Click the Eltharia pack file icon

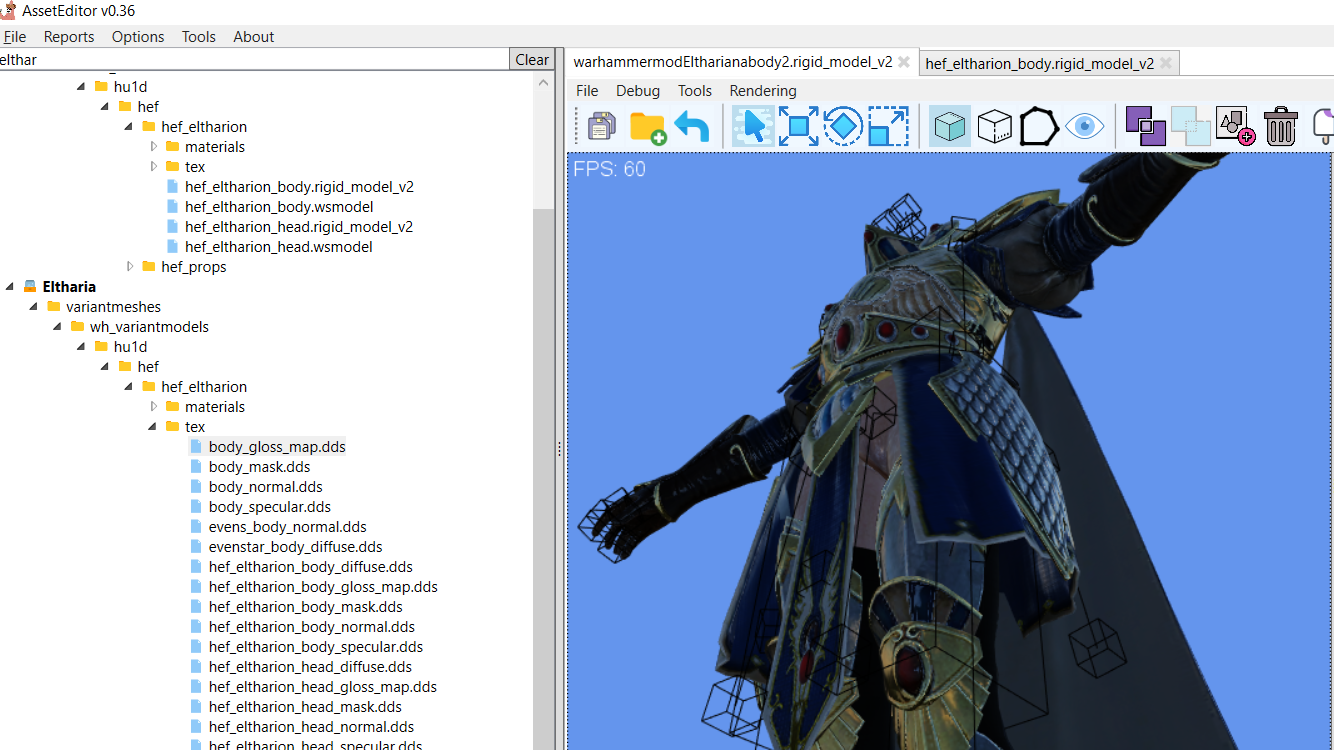(x=30, y=286)
